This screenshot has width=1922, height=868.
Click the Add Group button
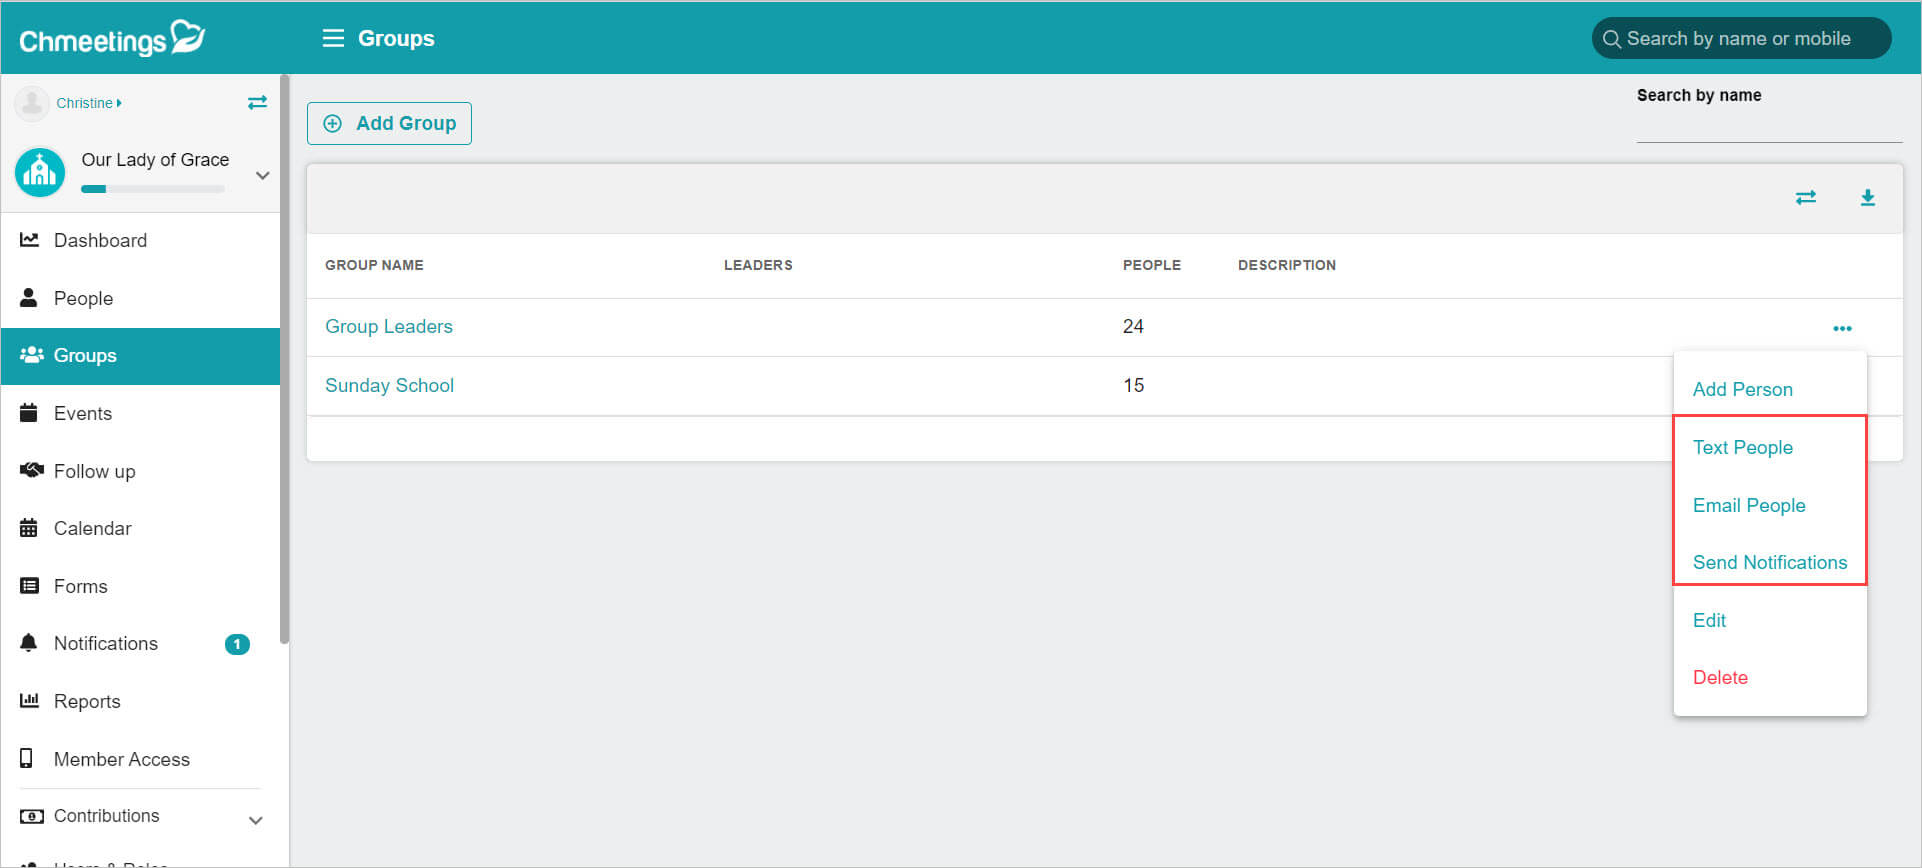(389, 123)
